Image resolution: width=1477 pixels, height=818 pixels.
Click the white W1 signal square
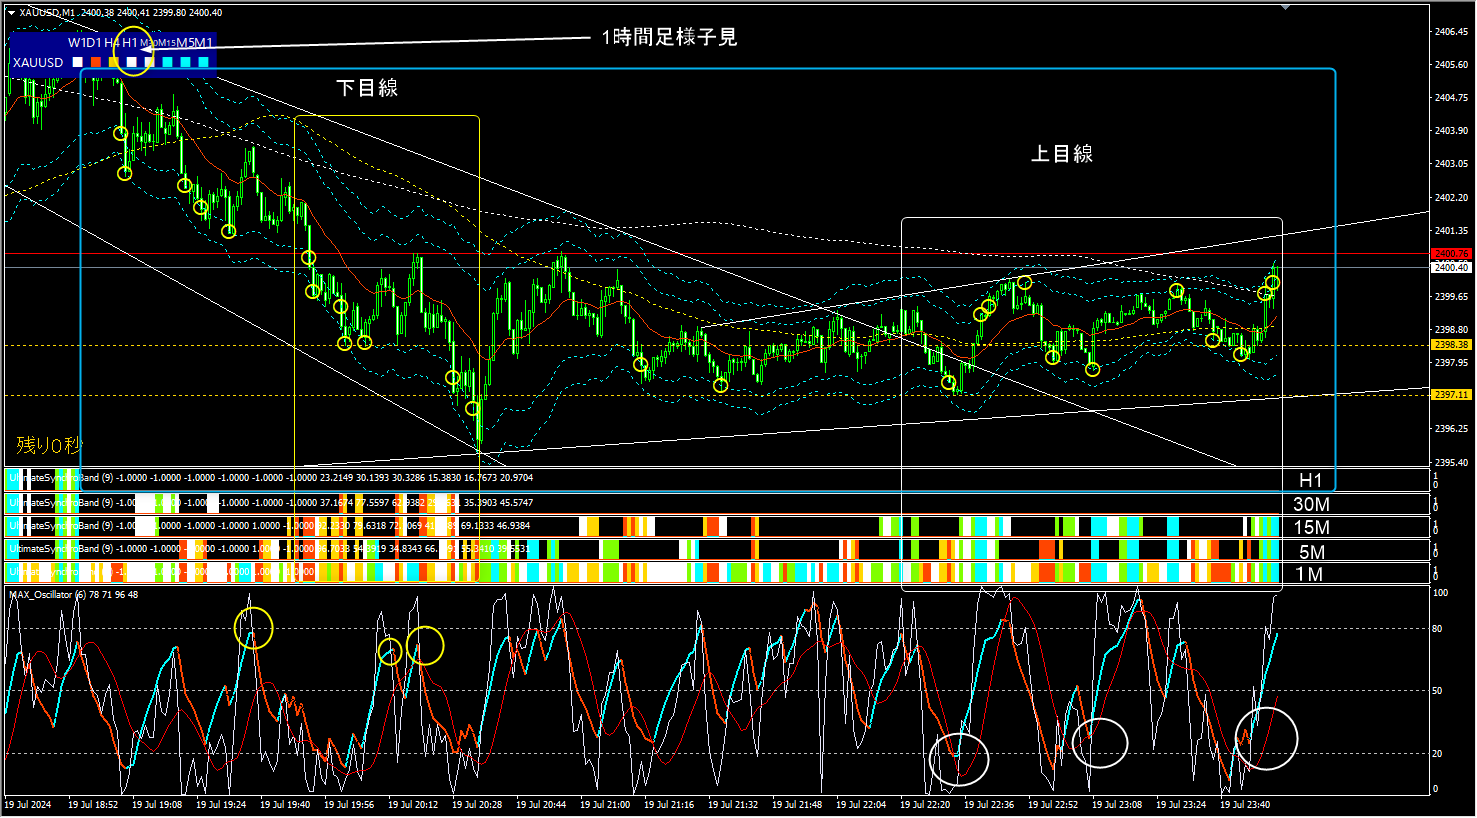(78, 62)
